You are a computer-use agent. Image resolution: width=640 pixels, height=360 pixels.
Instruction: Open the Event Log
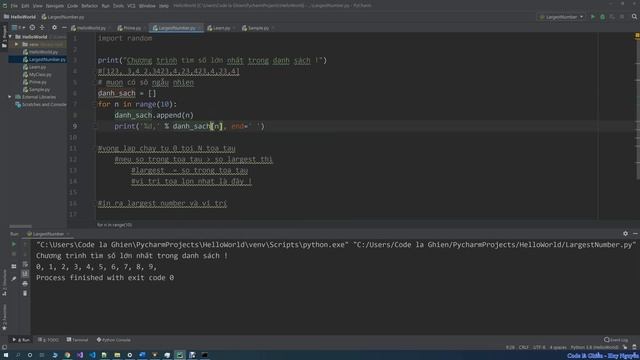[616, 340]
